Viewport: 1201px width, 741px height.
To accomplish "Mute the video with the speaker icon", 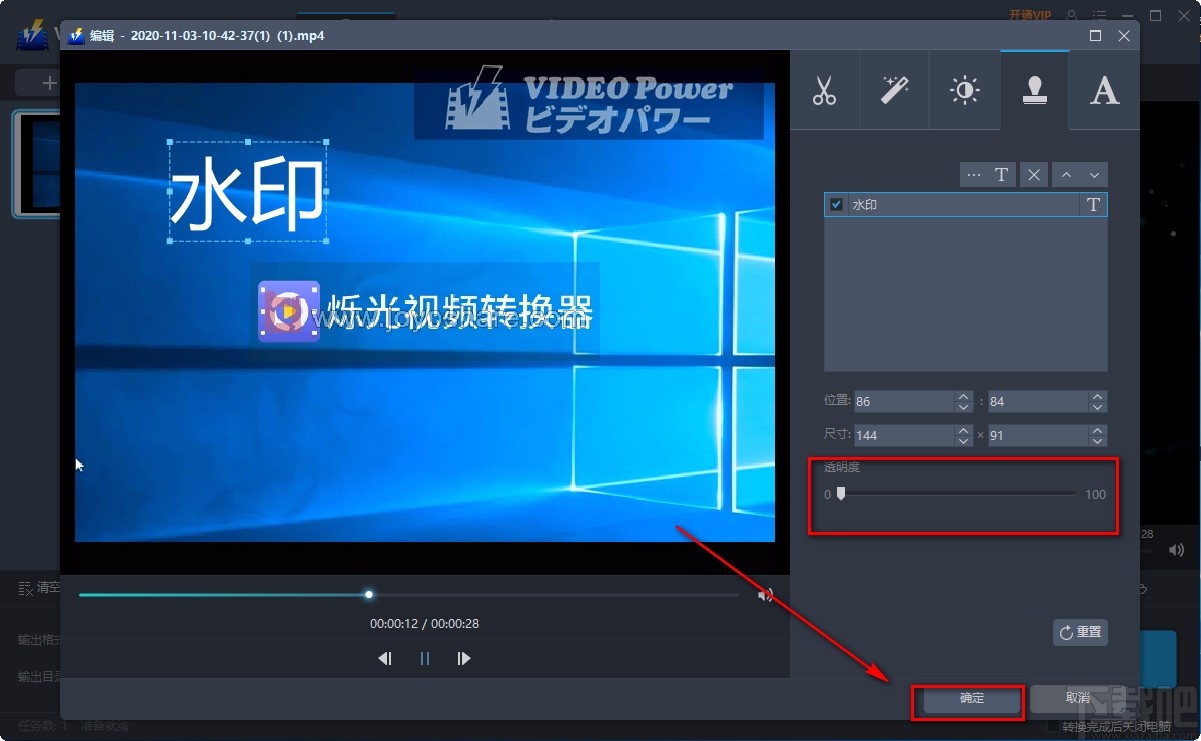I will [766, 594].
